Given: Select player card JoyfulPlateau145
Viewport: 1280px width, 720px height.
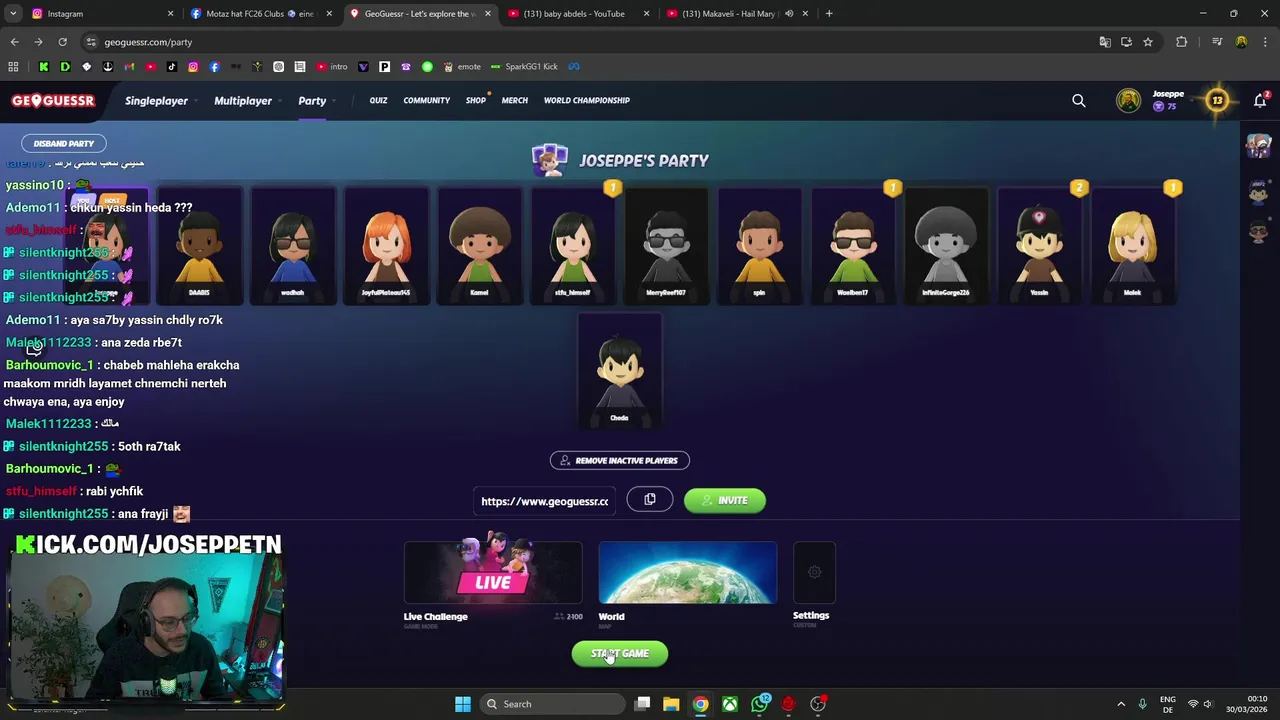Looking at the screenshot, I should (386, 245).
